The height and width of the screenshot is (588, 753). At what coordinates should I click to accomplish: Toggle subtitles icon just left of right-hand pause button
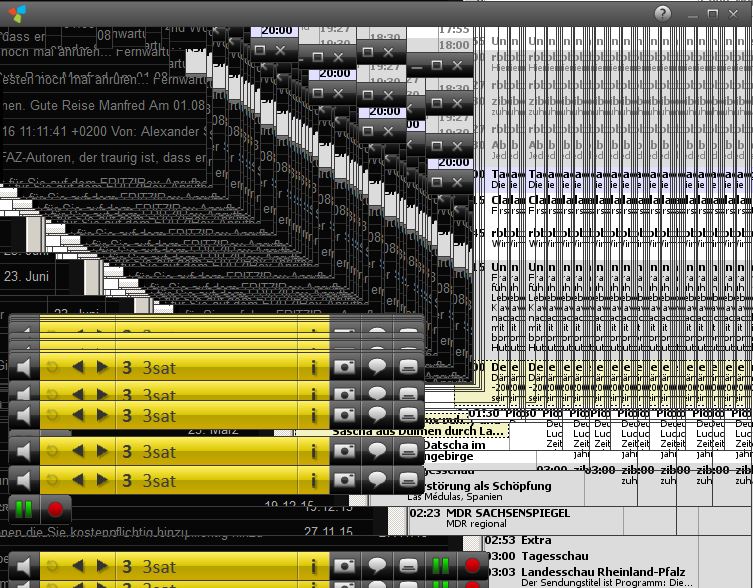coord(408,566)
